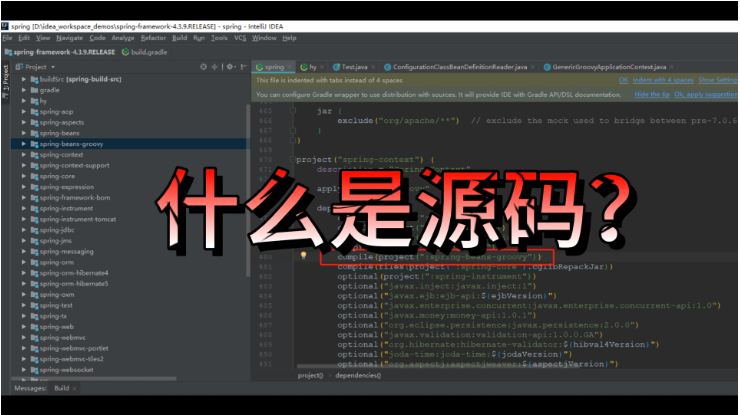Click project() breadcrumb below editor

[x=311, y=376]
